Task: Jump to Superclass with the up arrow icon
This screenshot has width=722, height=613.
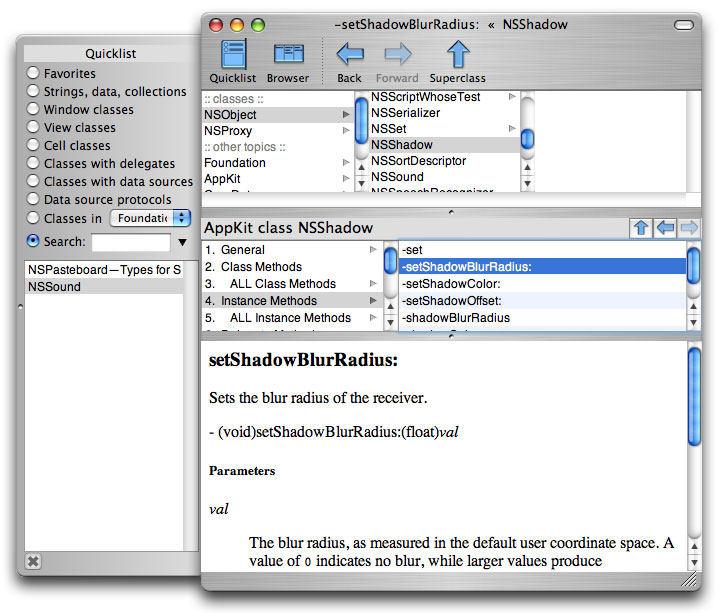Action: [x=458, y=54]
